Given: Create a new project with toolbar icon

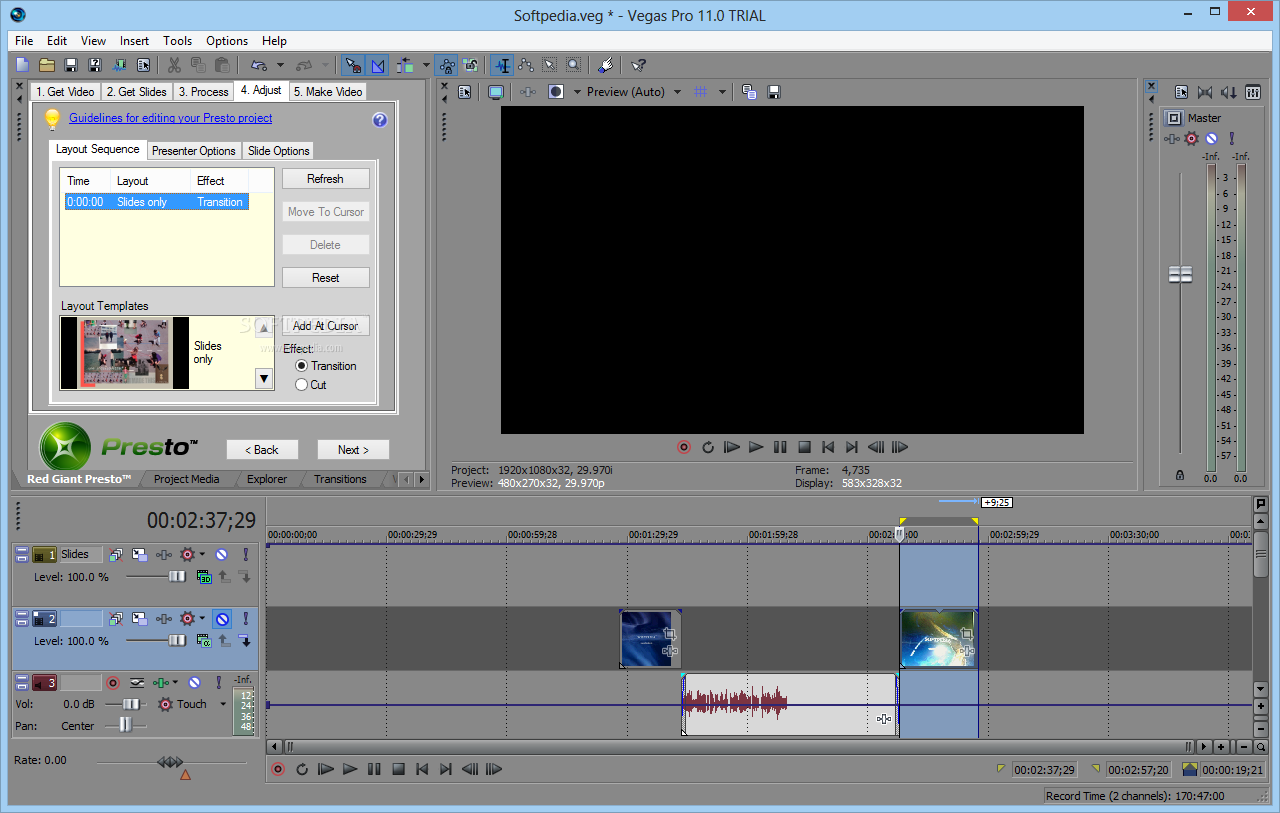Looking at the screenshot, I should tap(23, 65).
